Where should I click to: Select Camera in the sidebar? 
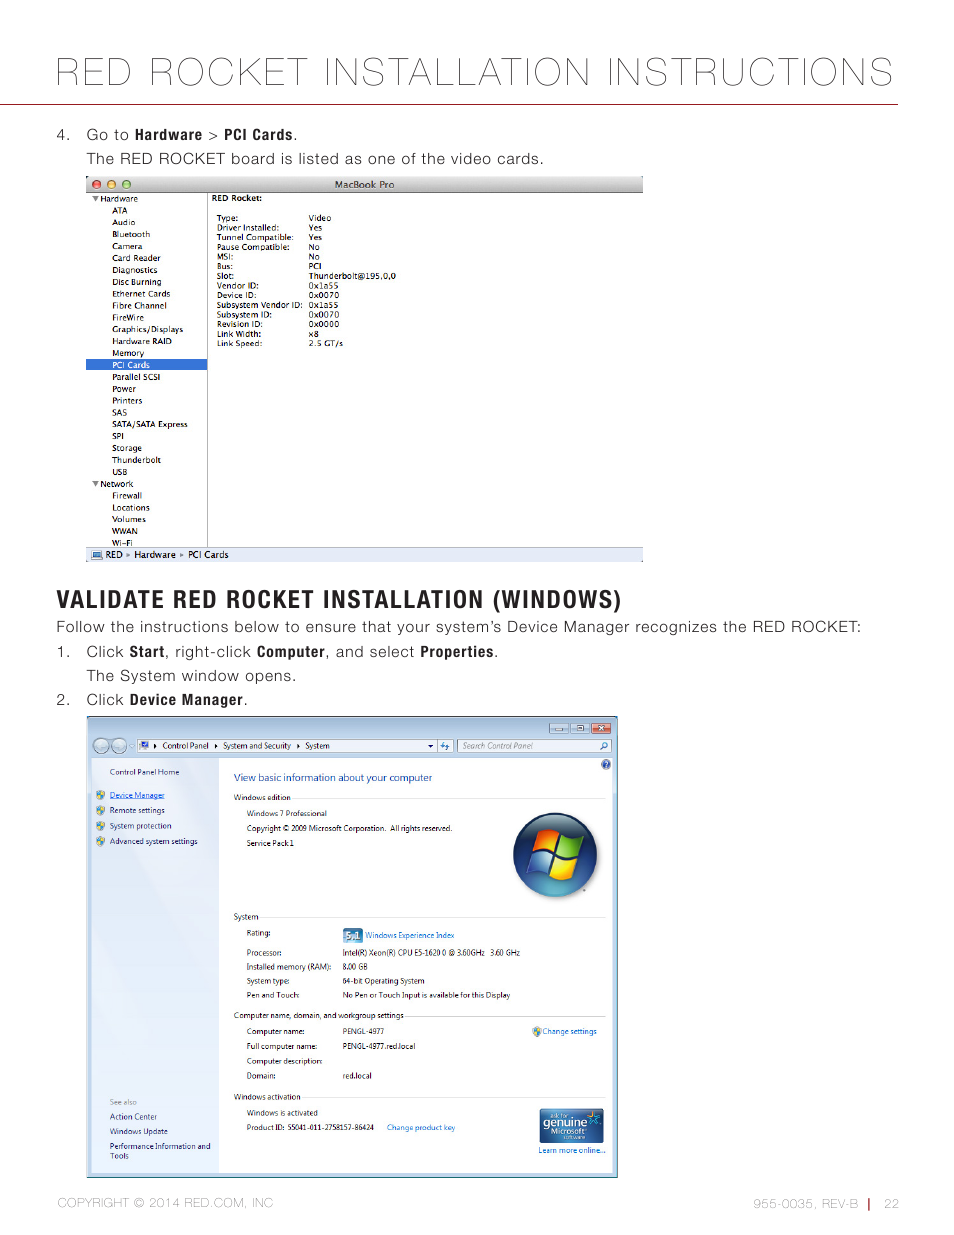[127, 246]
